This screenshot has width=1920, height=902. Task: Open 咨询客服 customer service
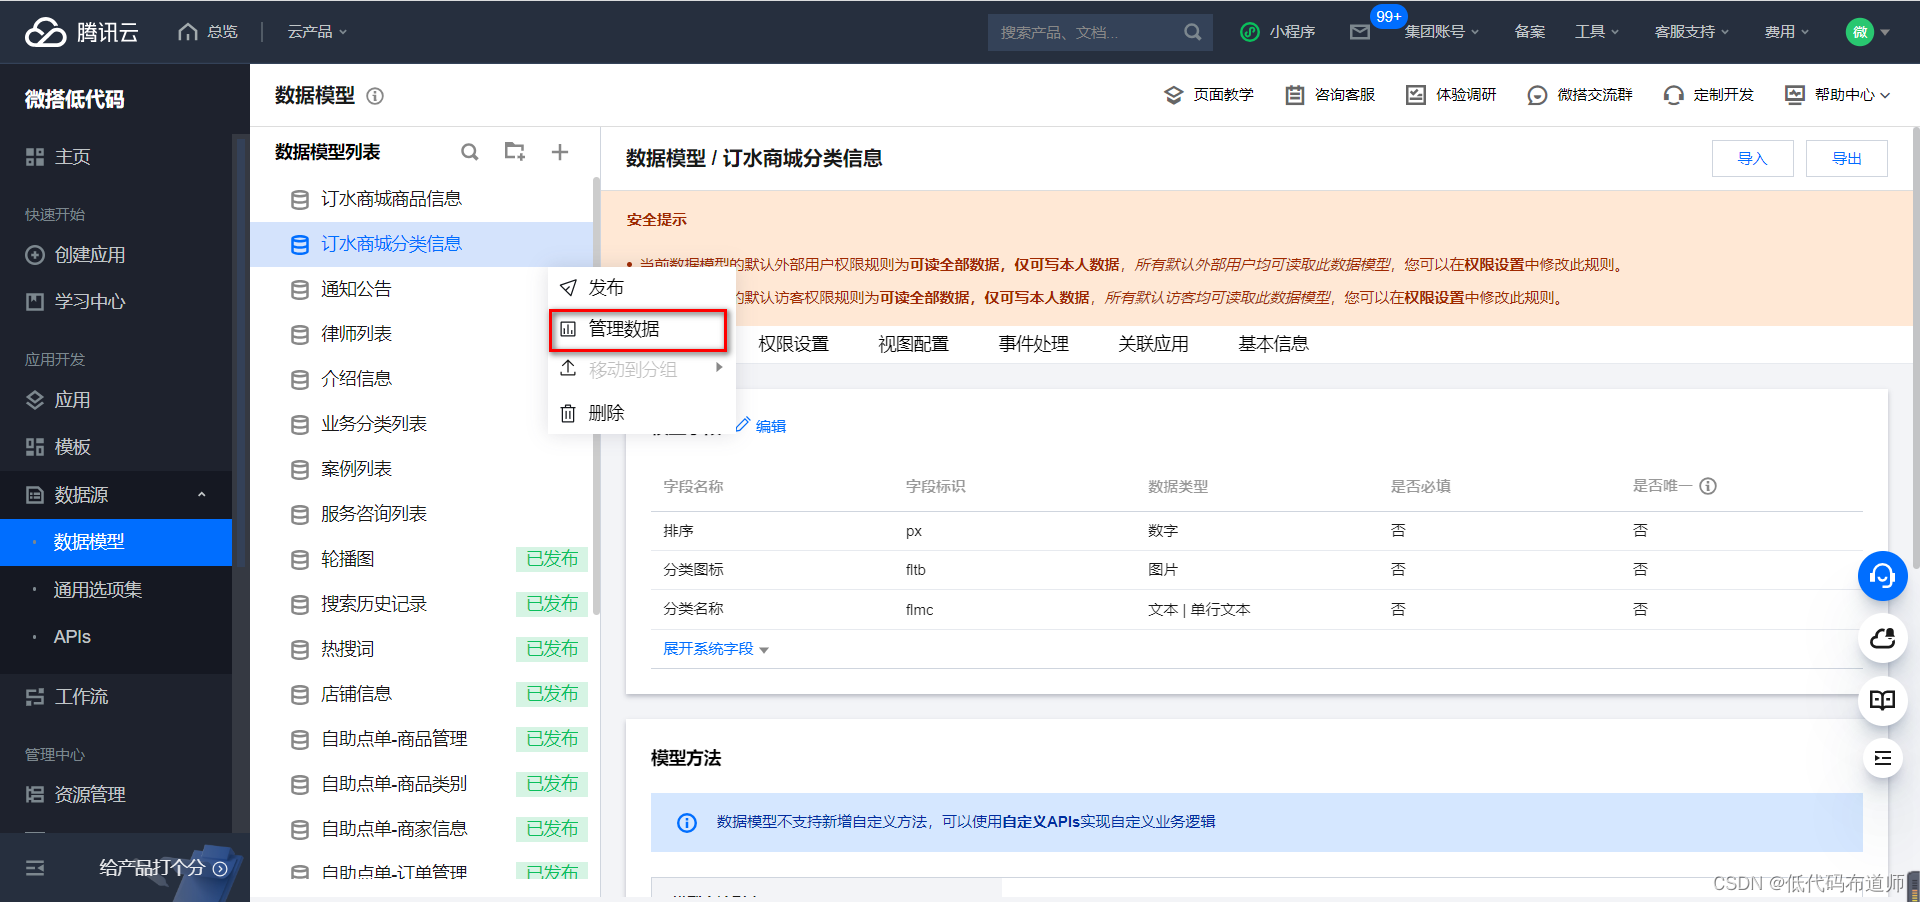1330,95
